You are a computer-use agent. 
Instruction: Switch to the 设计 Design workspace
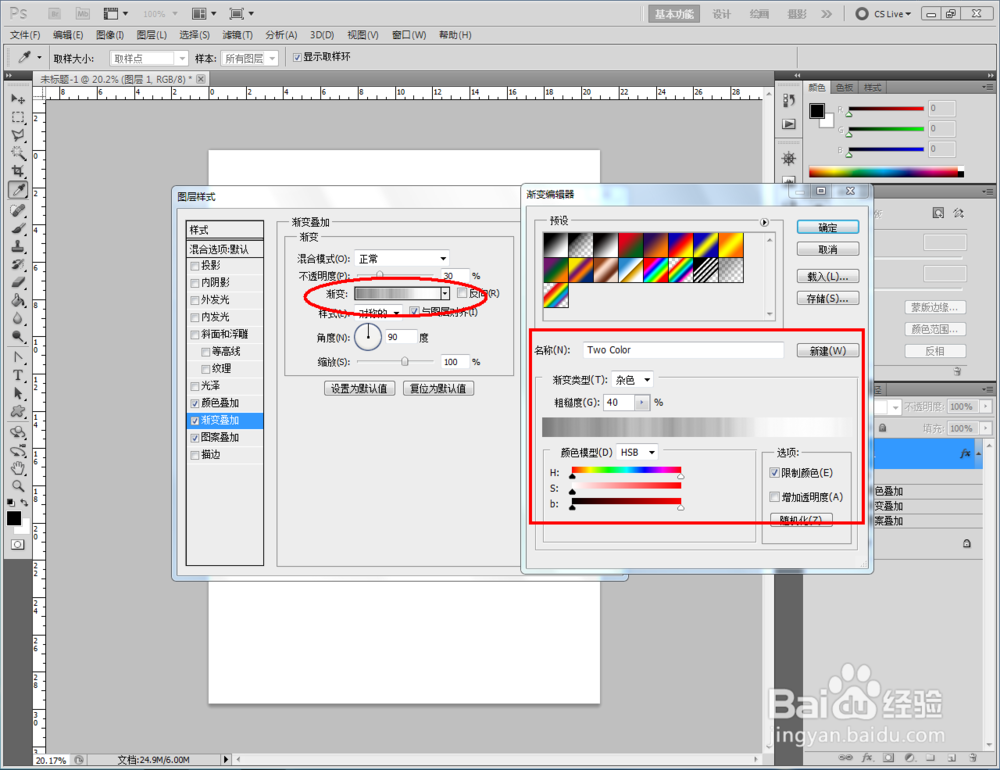721,14
